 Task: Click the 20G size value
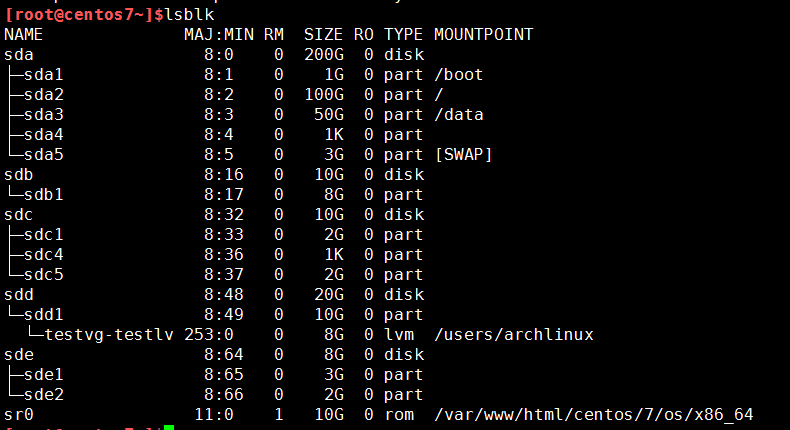(328, 294)
